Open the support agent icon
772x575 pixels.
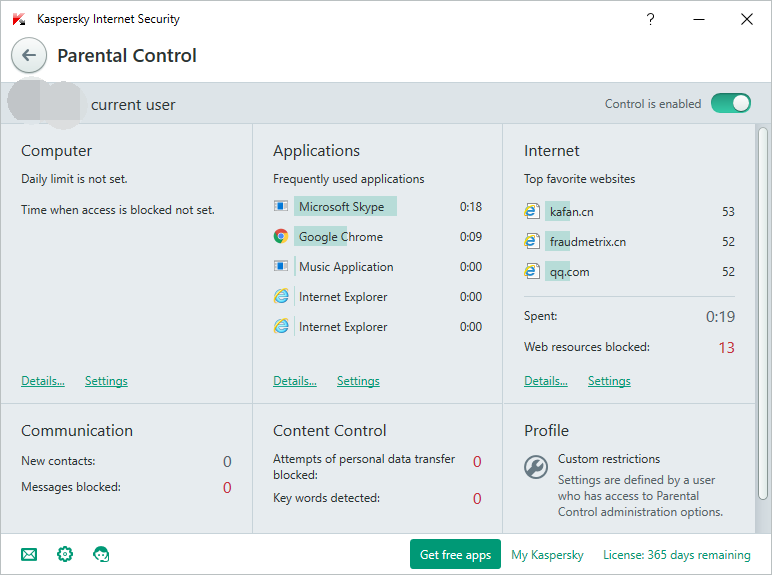pyautogui.click(x=101, y=554)
